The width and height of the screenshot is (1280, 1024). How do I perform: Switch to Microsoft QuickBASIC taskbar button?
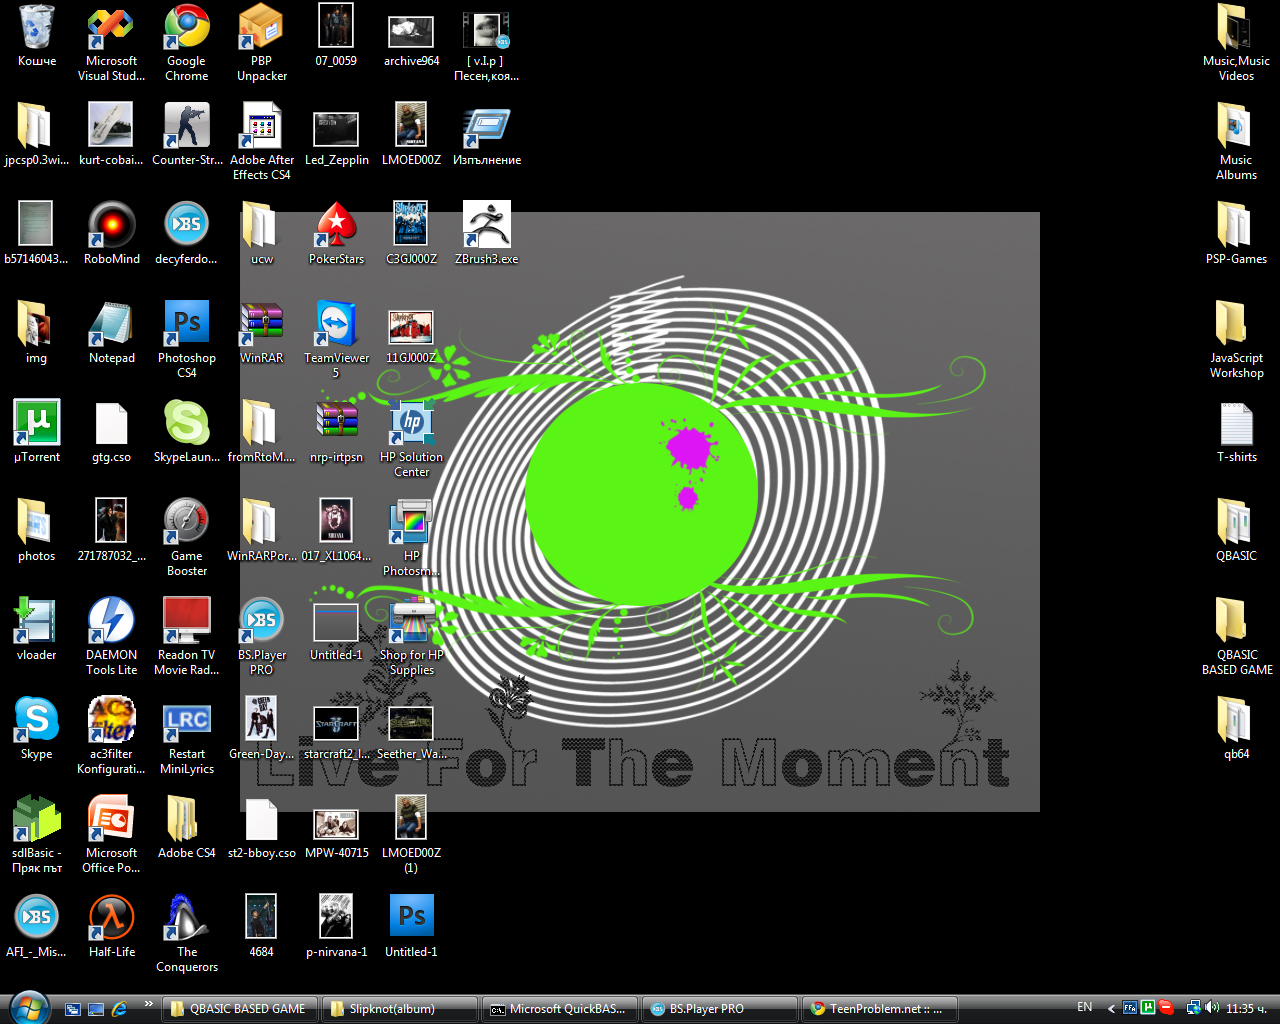point(560,1009)
